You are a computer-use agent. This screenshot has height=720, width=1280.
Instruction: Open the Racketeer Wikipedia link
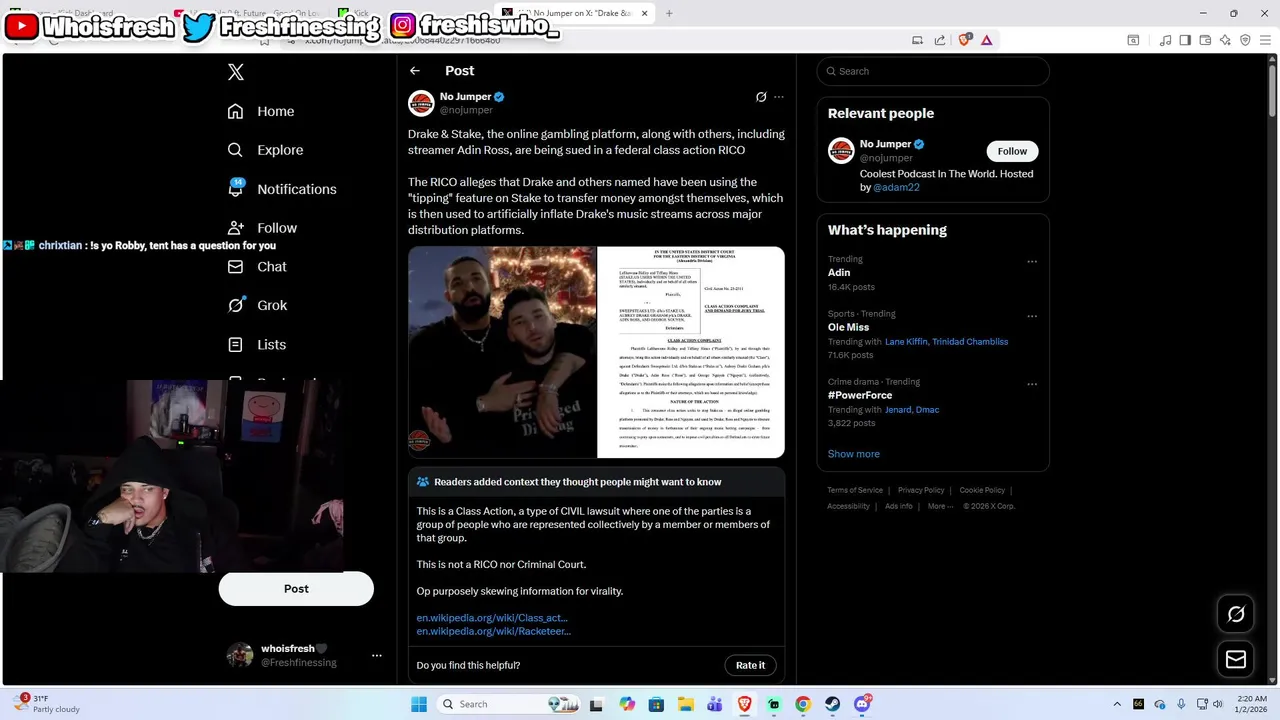[494, 631]
